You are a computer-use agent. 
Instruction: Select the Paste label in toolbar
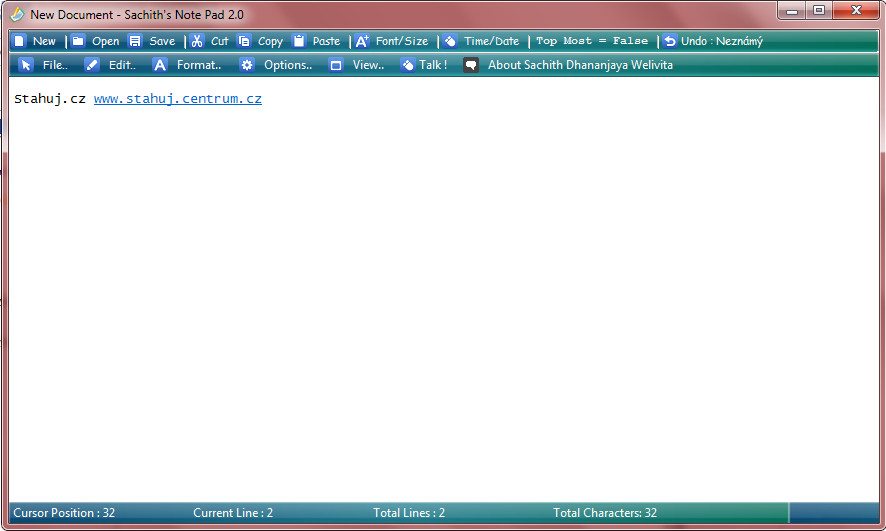point(326,41)
